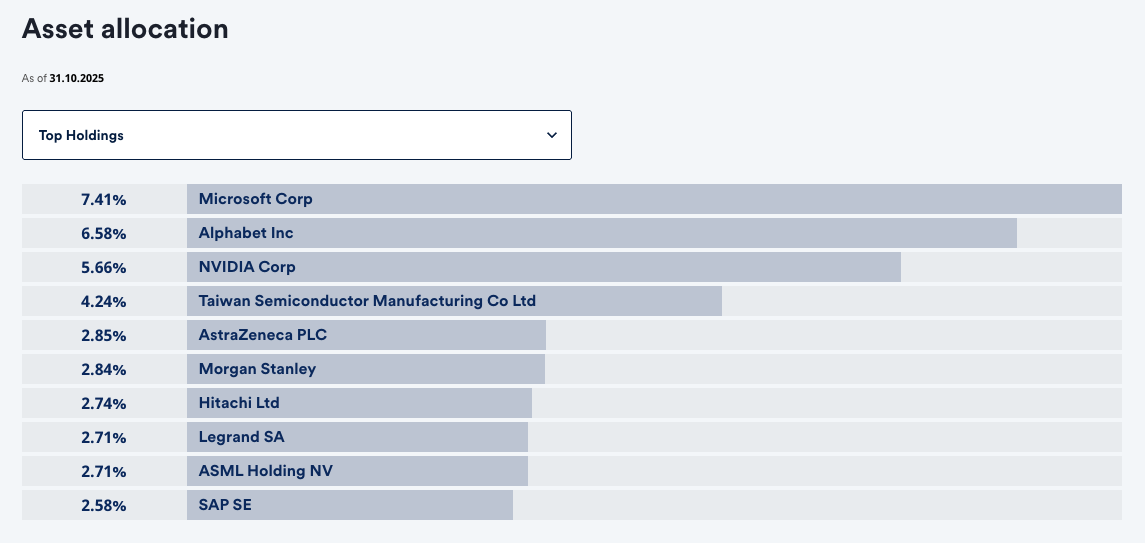Select the AstraZeneca PLC row

366,335
